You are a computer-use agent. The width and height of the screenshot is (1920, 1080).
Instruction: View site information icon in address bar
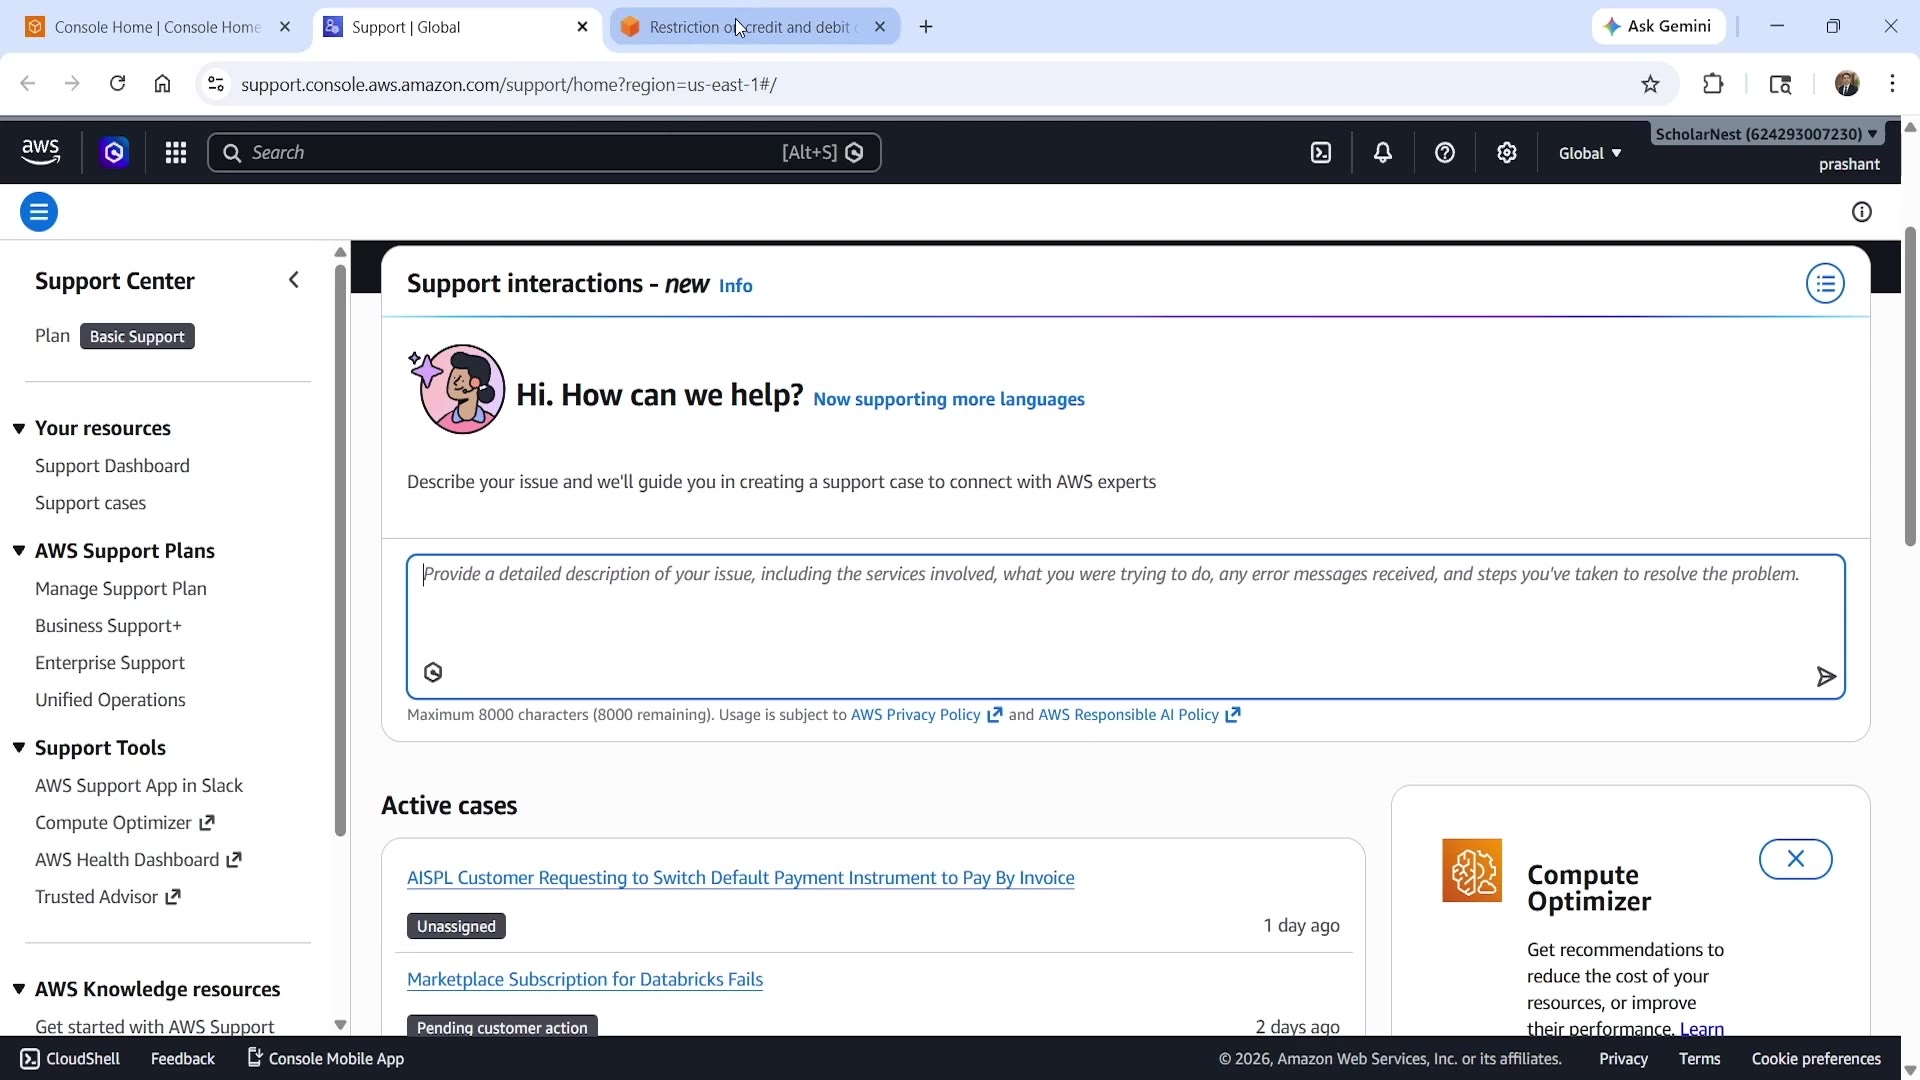(215, 84)
